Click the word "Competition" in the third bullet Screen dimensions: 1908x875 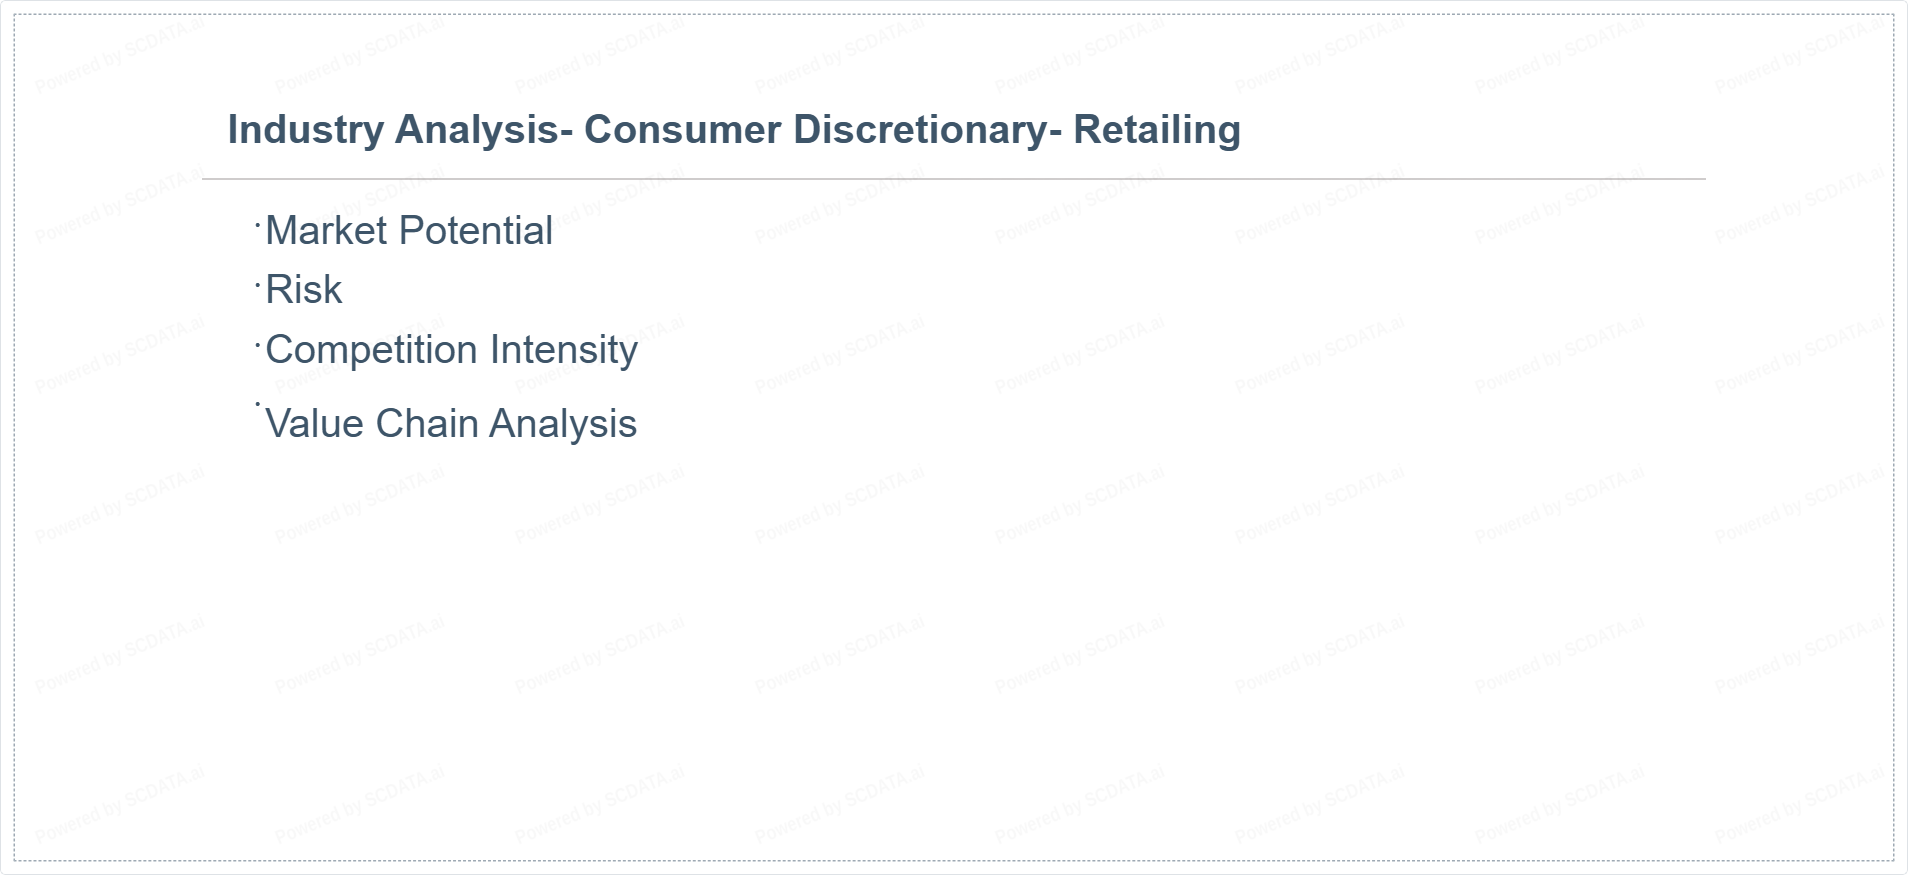tap(371, 350)
